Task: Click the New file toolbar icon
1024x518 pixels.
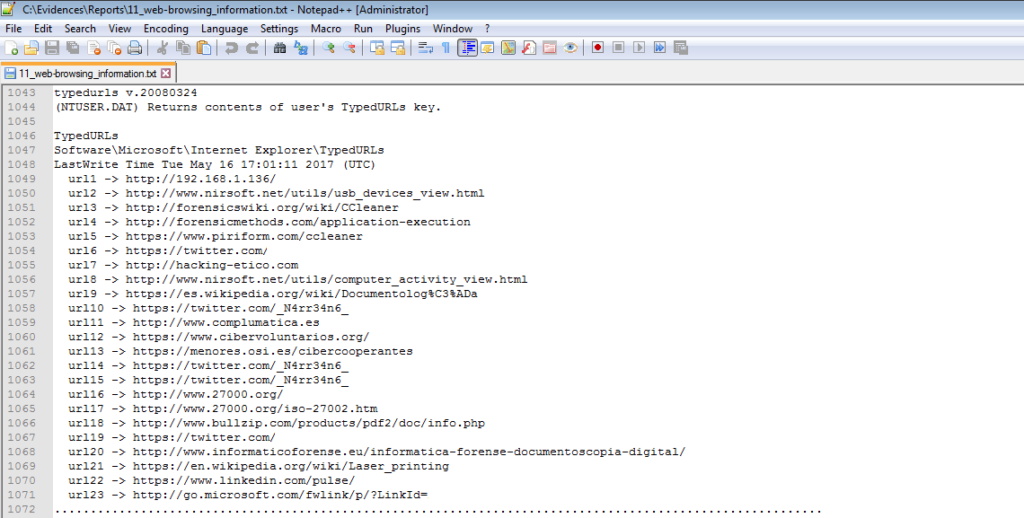Action: tap(11, 47)
